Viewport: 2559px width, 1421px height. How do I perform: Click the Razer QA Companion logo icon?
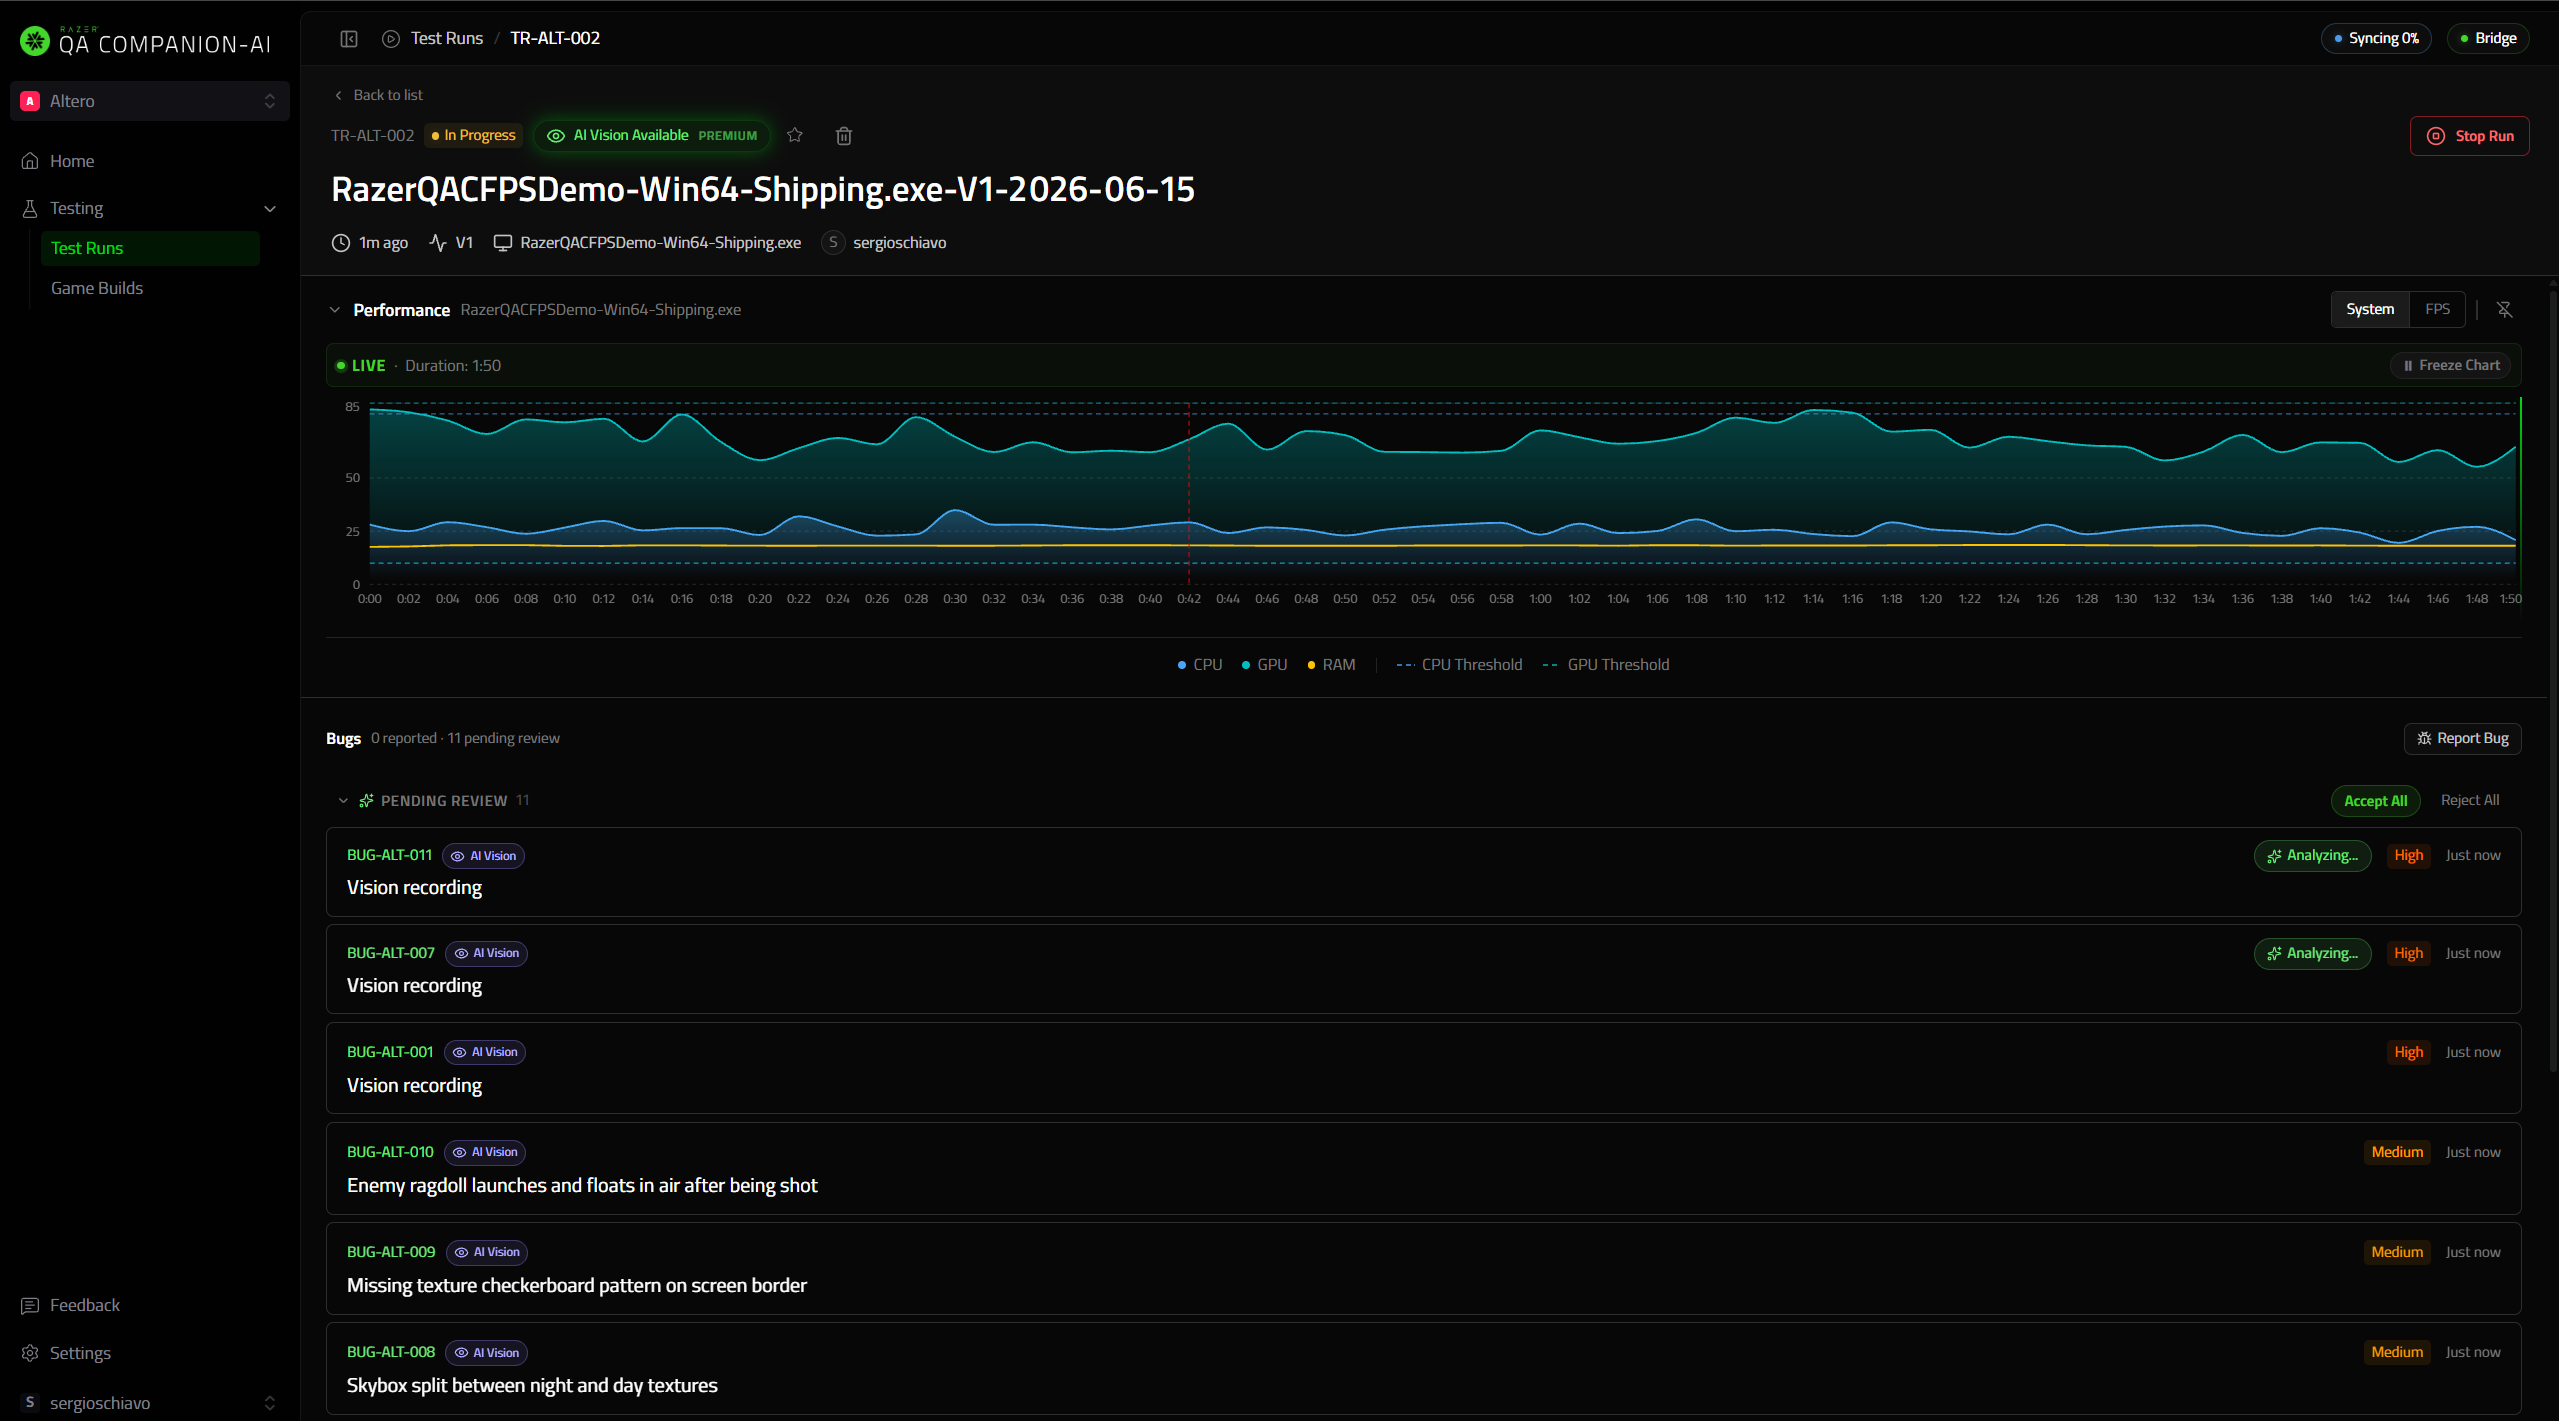coord(35,40)
